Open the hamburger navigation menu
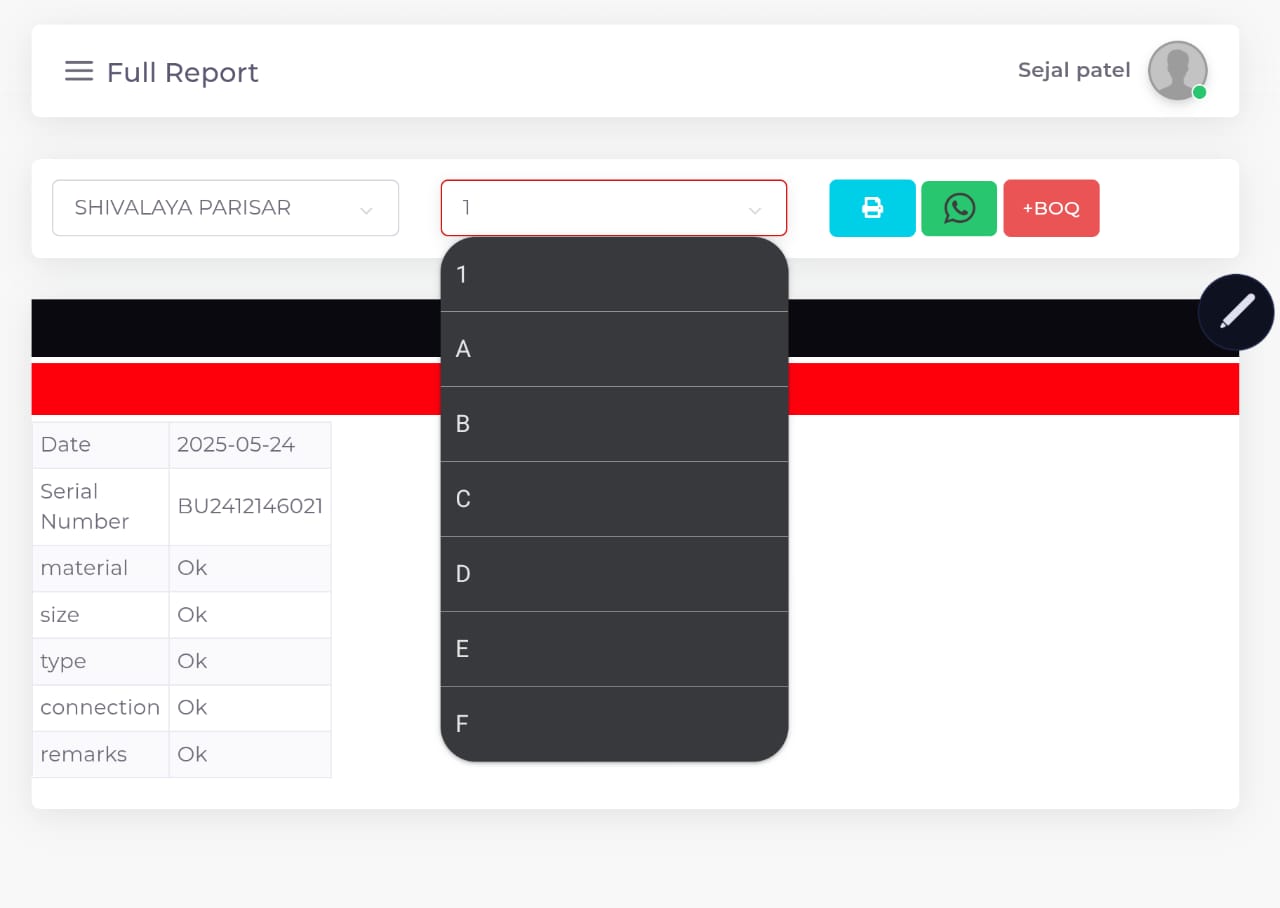This screenshot has height=908, width=1280. tap(79, 71)
